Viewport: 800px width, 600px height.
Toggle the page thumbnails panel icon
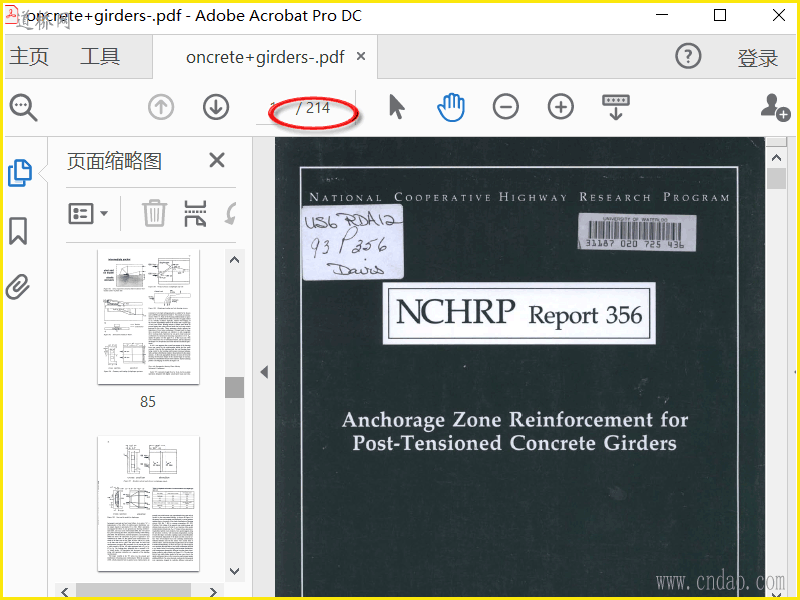click(x=20, y=173)
